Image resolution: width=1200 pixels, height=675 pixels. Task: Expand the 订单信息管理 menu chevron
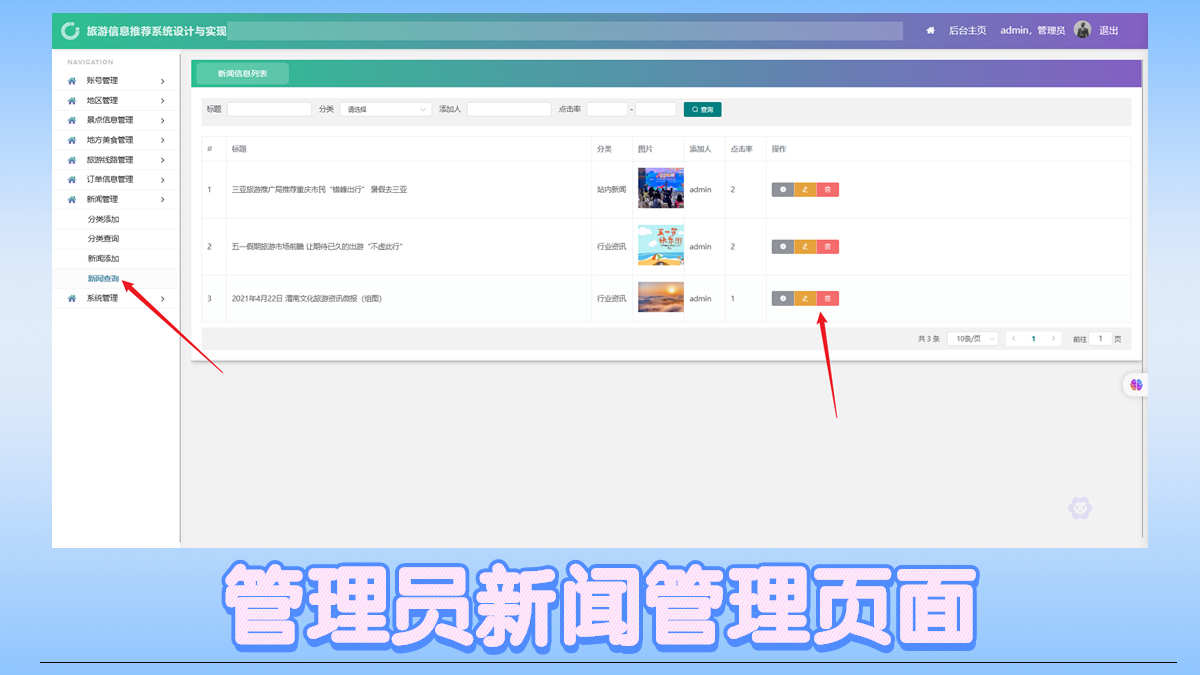click(162, 180)
